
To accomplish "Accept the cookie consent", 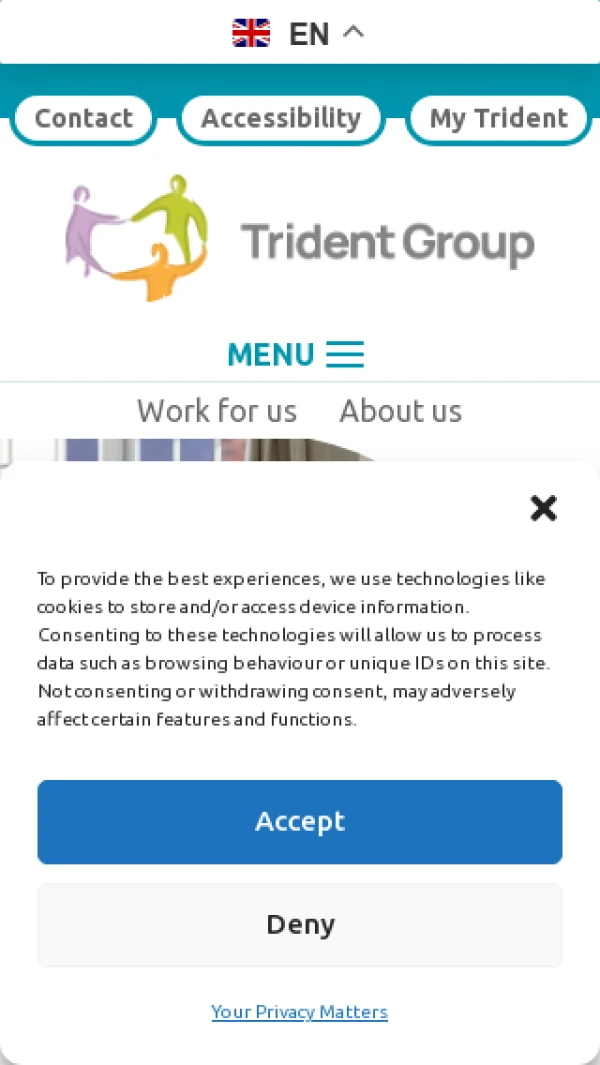I will (x=300, y=822).
